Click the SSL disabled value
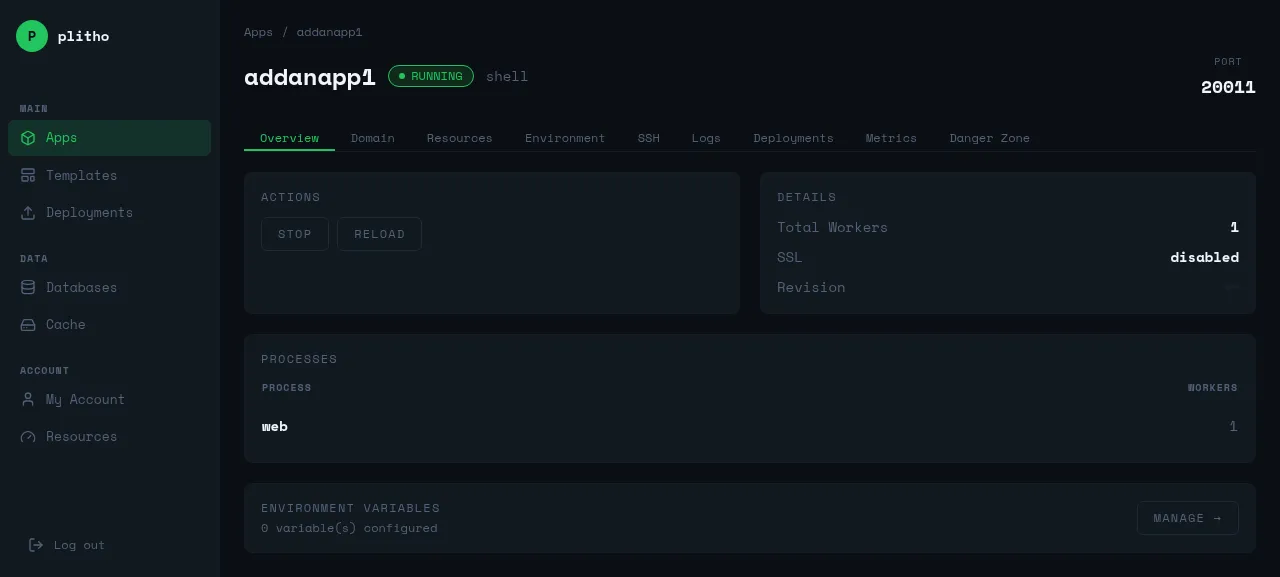This screenshot has height=577, width=1280. [1204, 257]
